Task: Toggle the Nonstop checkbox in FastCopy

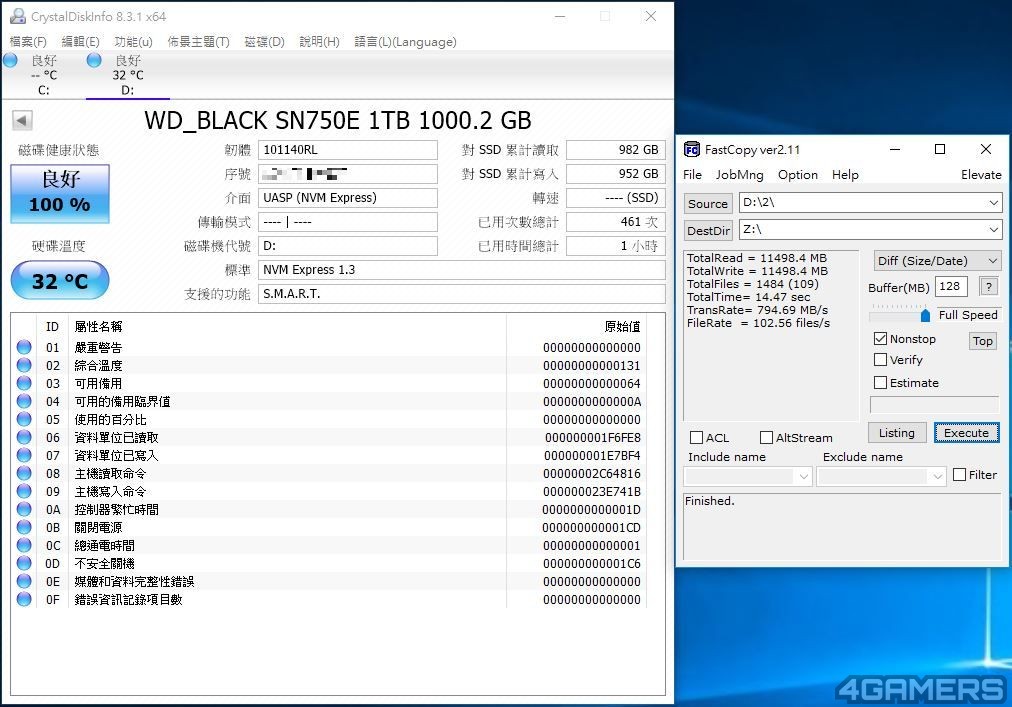Action: [x=880, y=338]
